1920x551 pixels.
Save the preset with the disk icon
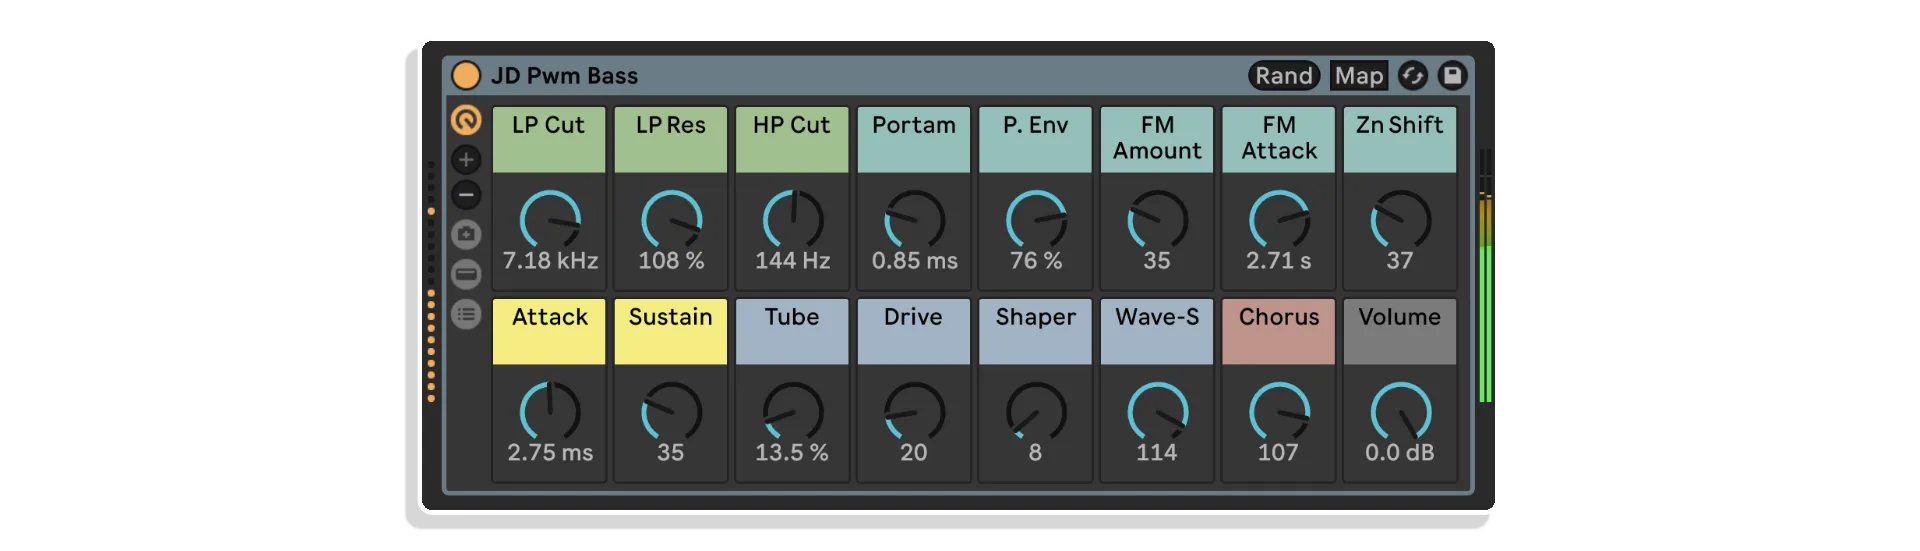coord(1452,76)
